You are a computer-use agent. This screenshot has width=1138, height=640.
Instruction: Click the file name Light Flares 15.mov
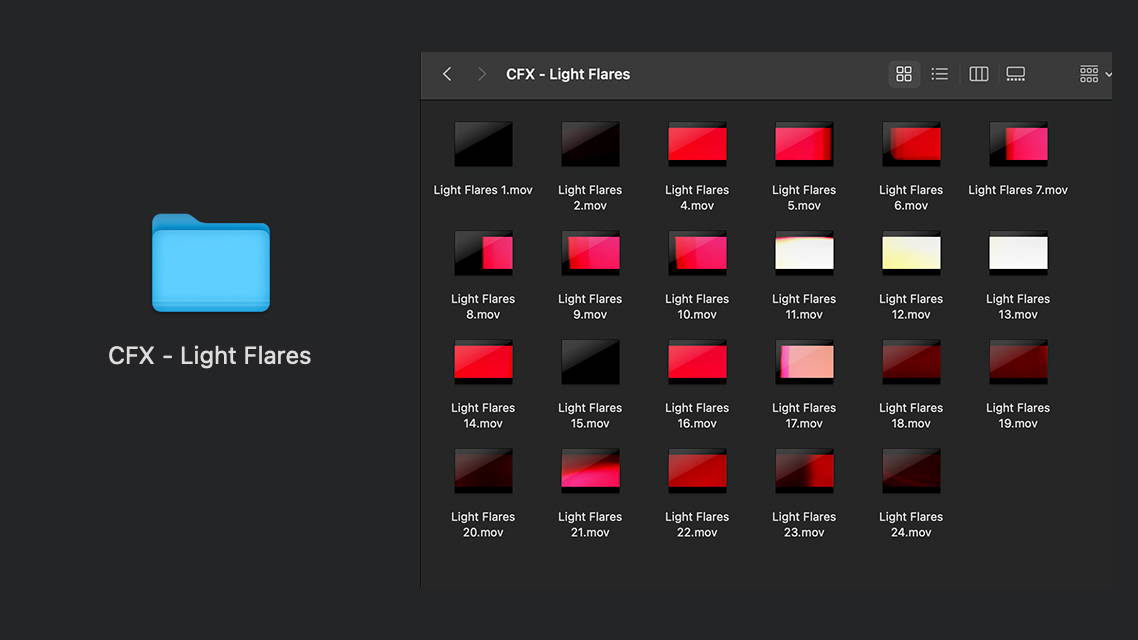(x=590, y=415)
